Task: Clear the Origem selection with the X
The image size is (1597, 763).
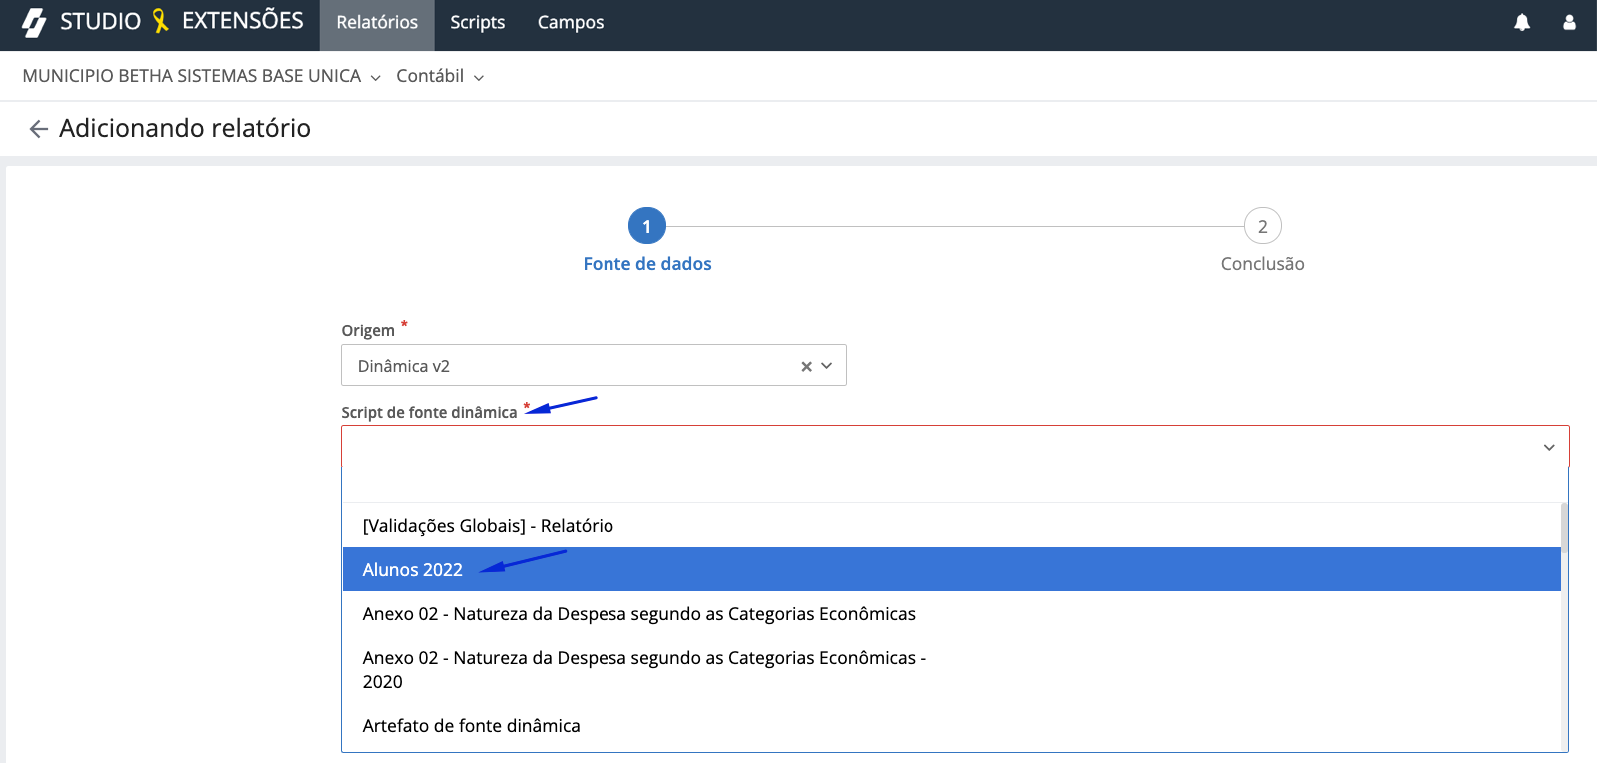Action: coord(806,366)
